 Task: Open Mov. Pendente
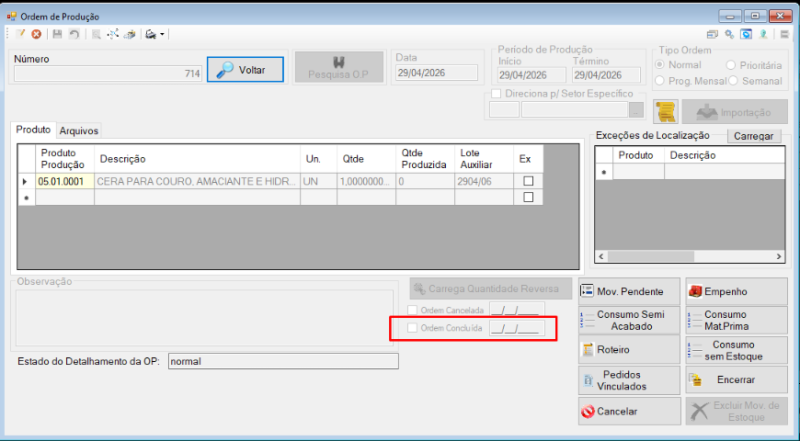tap(629, 291)
